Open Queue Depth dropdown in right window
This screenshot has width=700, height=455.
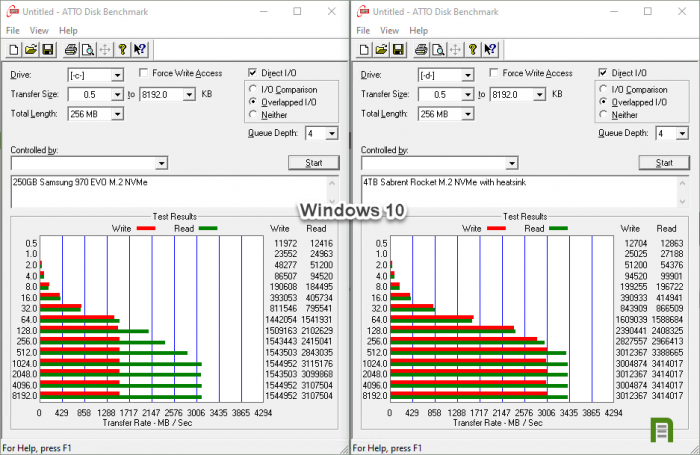pyautogui.click(x=682, y=133)
